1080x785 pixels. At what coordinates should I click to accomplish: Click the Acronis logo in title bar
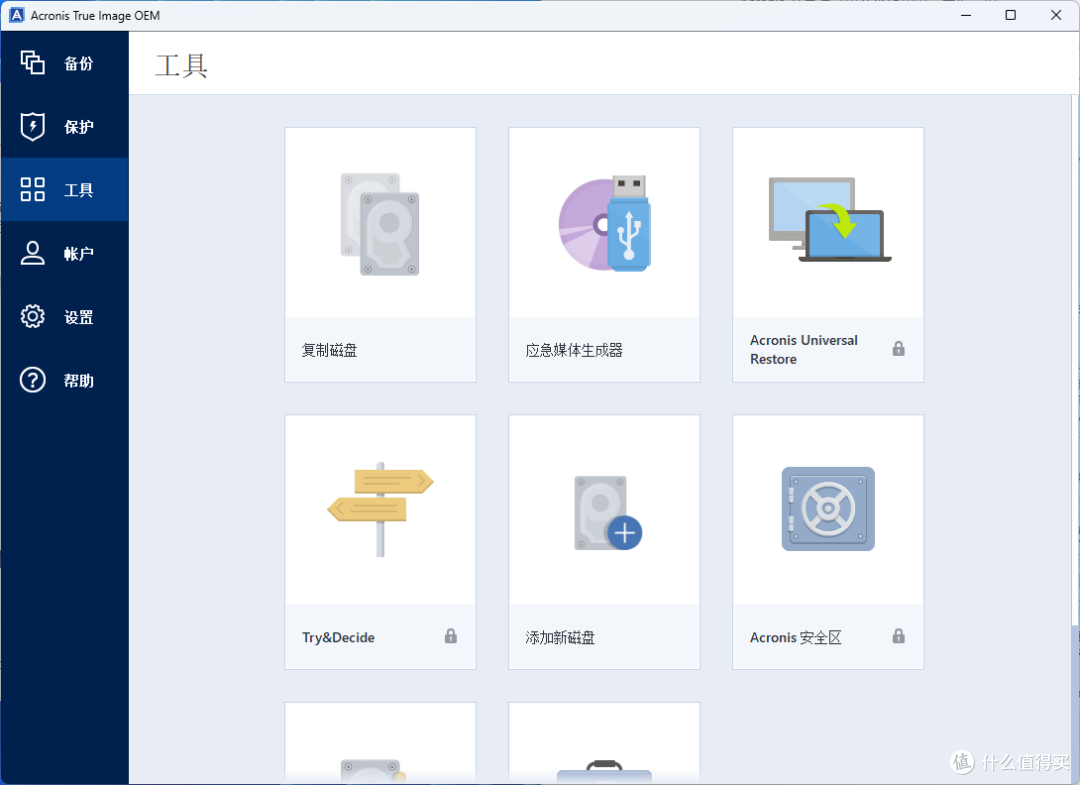(x=17, y=15)
